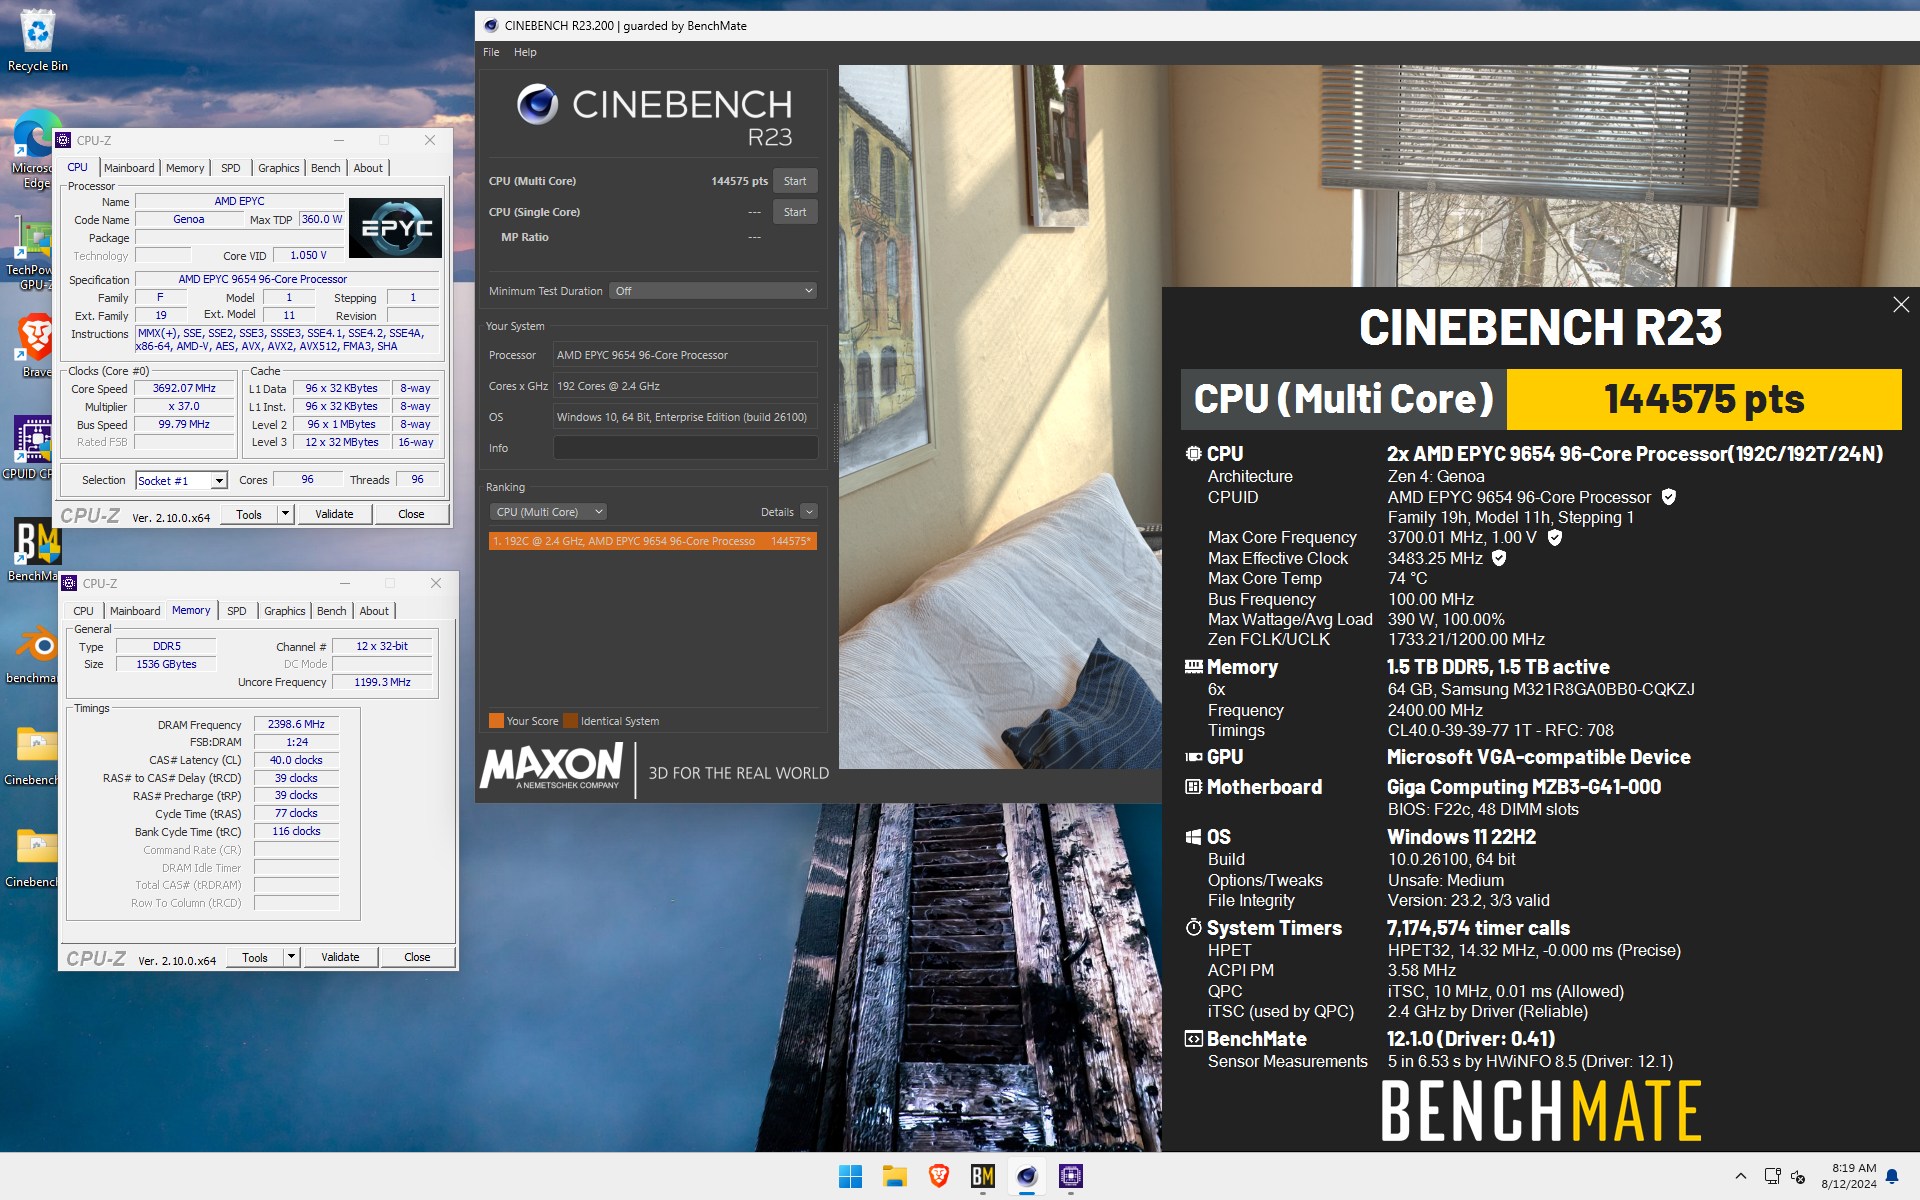
Task: Click Close in top CPU-Z window
Action: coord(411,514)
